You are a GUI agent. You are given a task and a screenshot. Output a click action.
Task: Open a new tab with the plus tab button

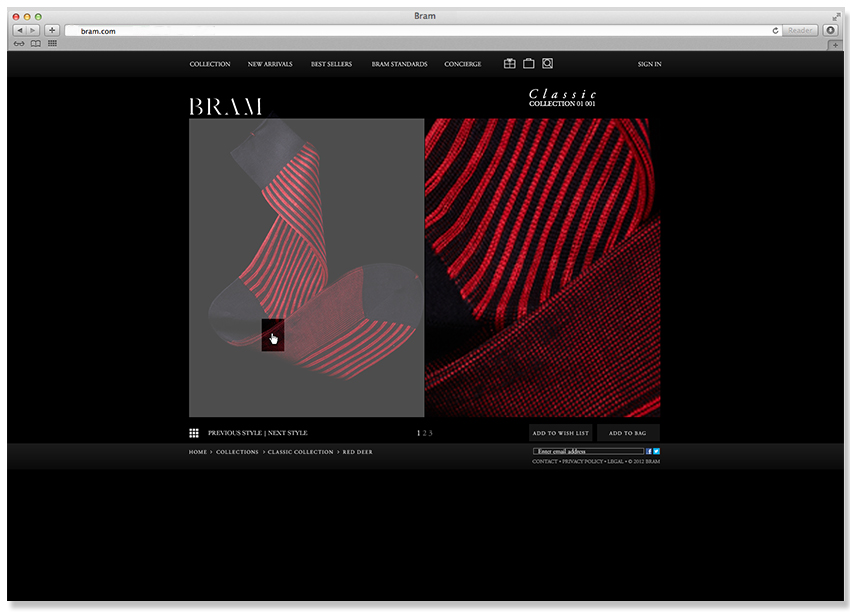click(x=835, y=45)
